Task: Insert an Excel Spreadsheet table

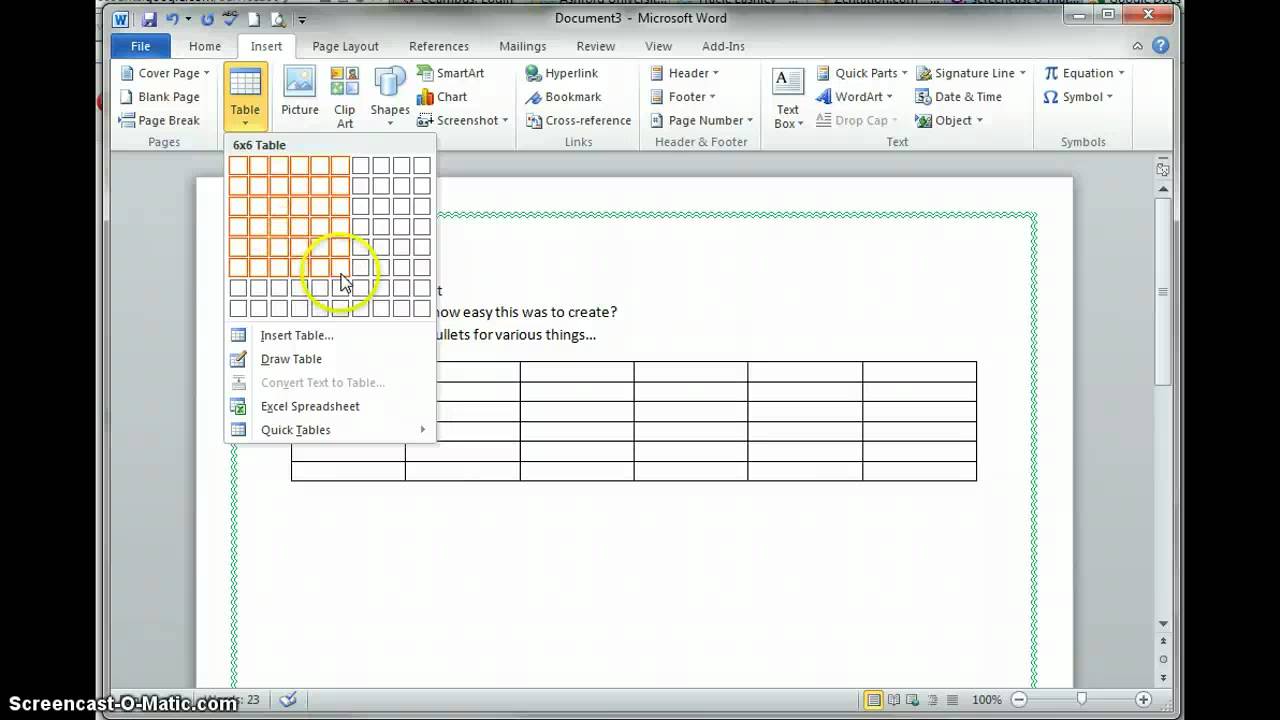Action: point(331,406)
